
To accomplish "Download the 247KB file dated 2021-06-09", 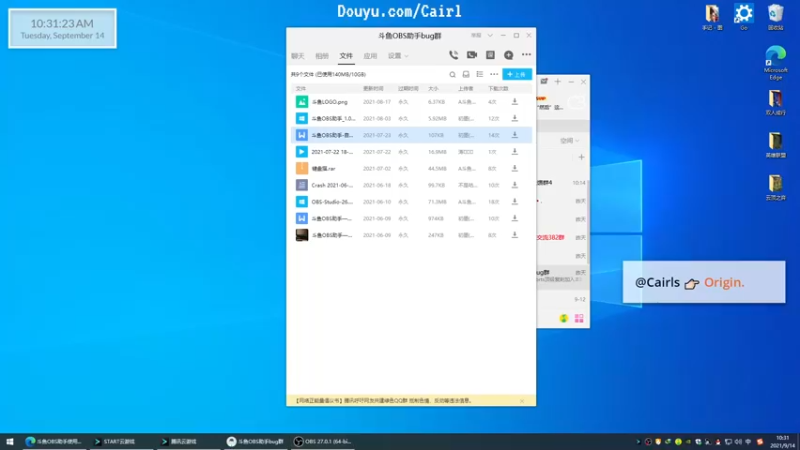I will [514, 235].
